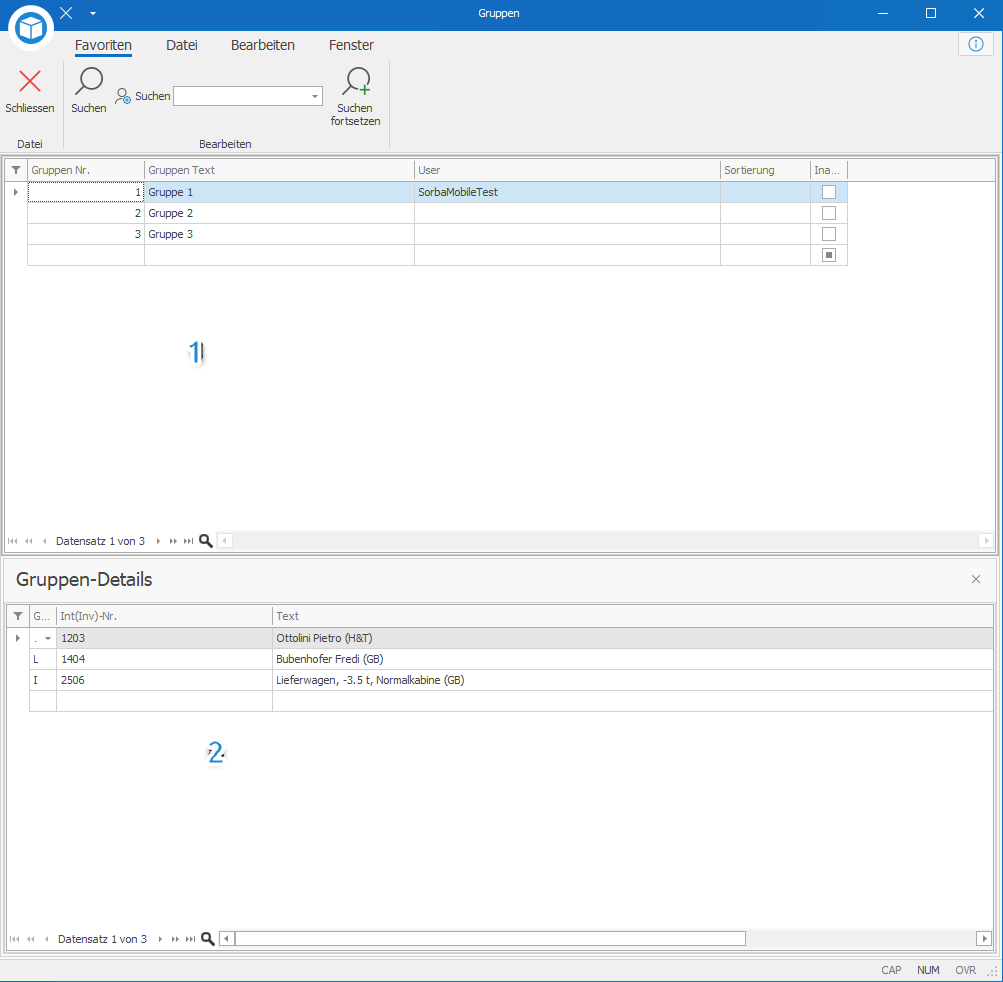Click the Suchen magnifier icon in ribbon

[x=89, y=81]
